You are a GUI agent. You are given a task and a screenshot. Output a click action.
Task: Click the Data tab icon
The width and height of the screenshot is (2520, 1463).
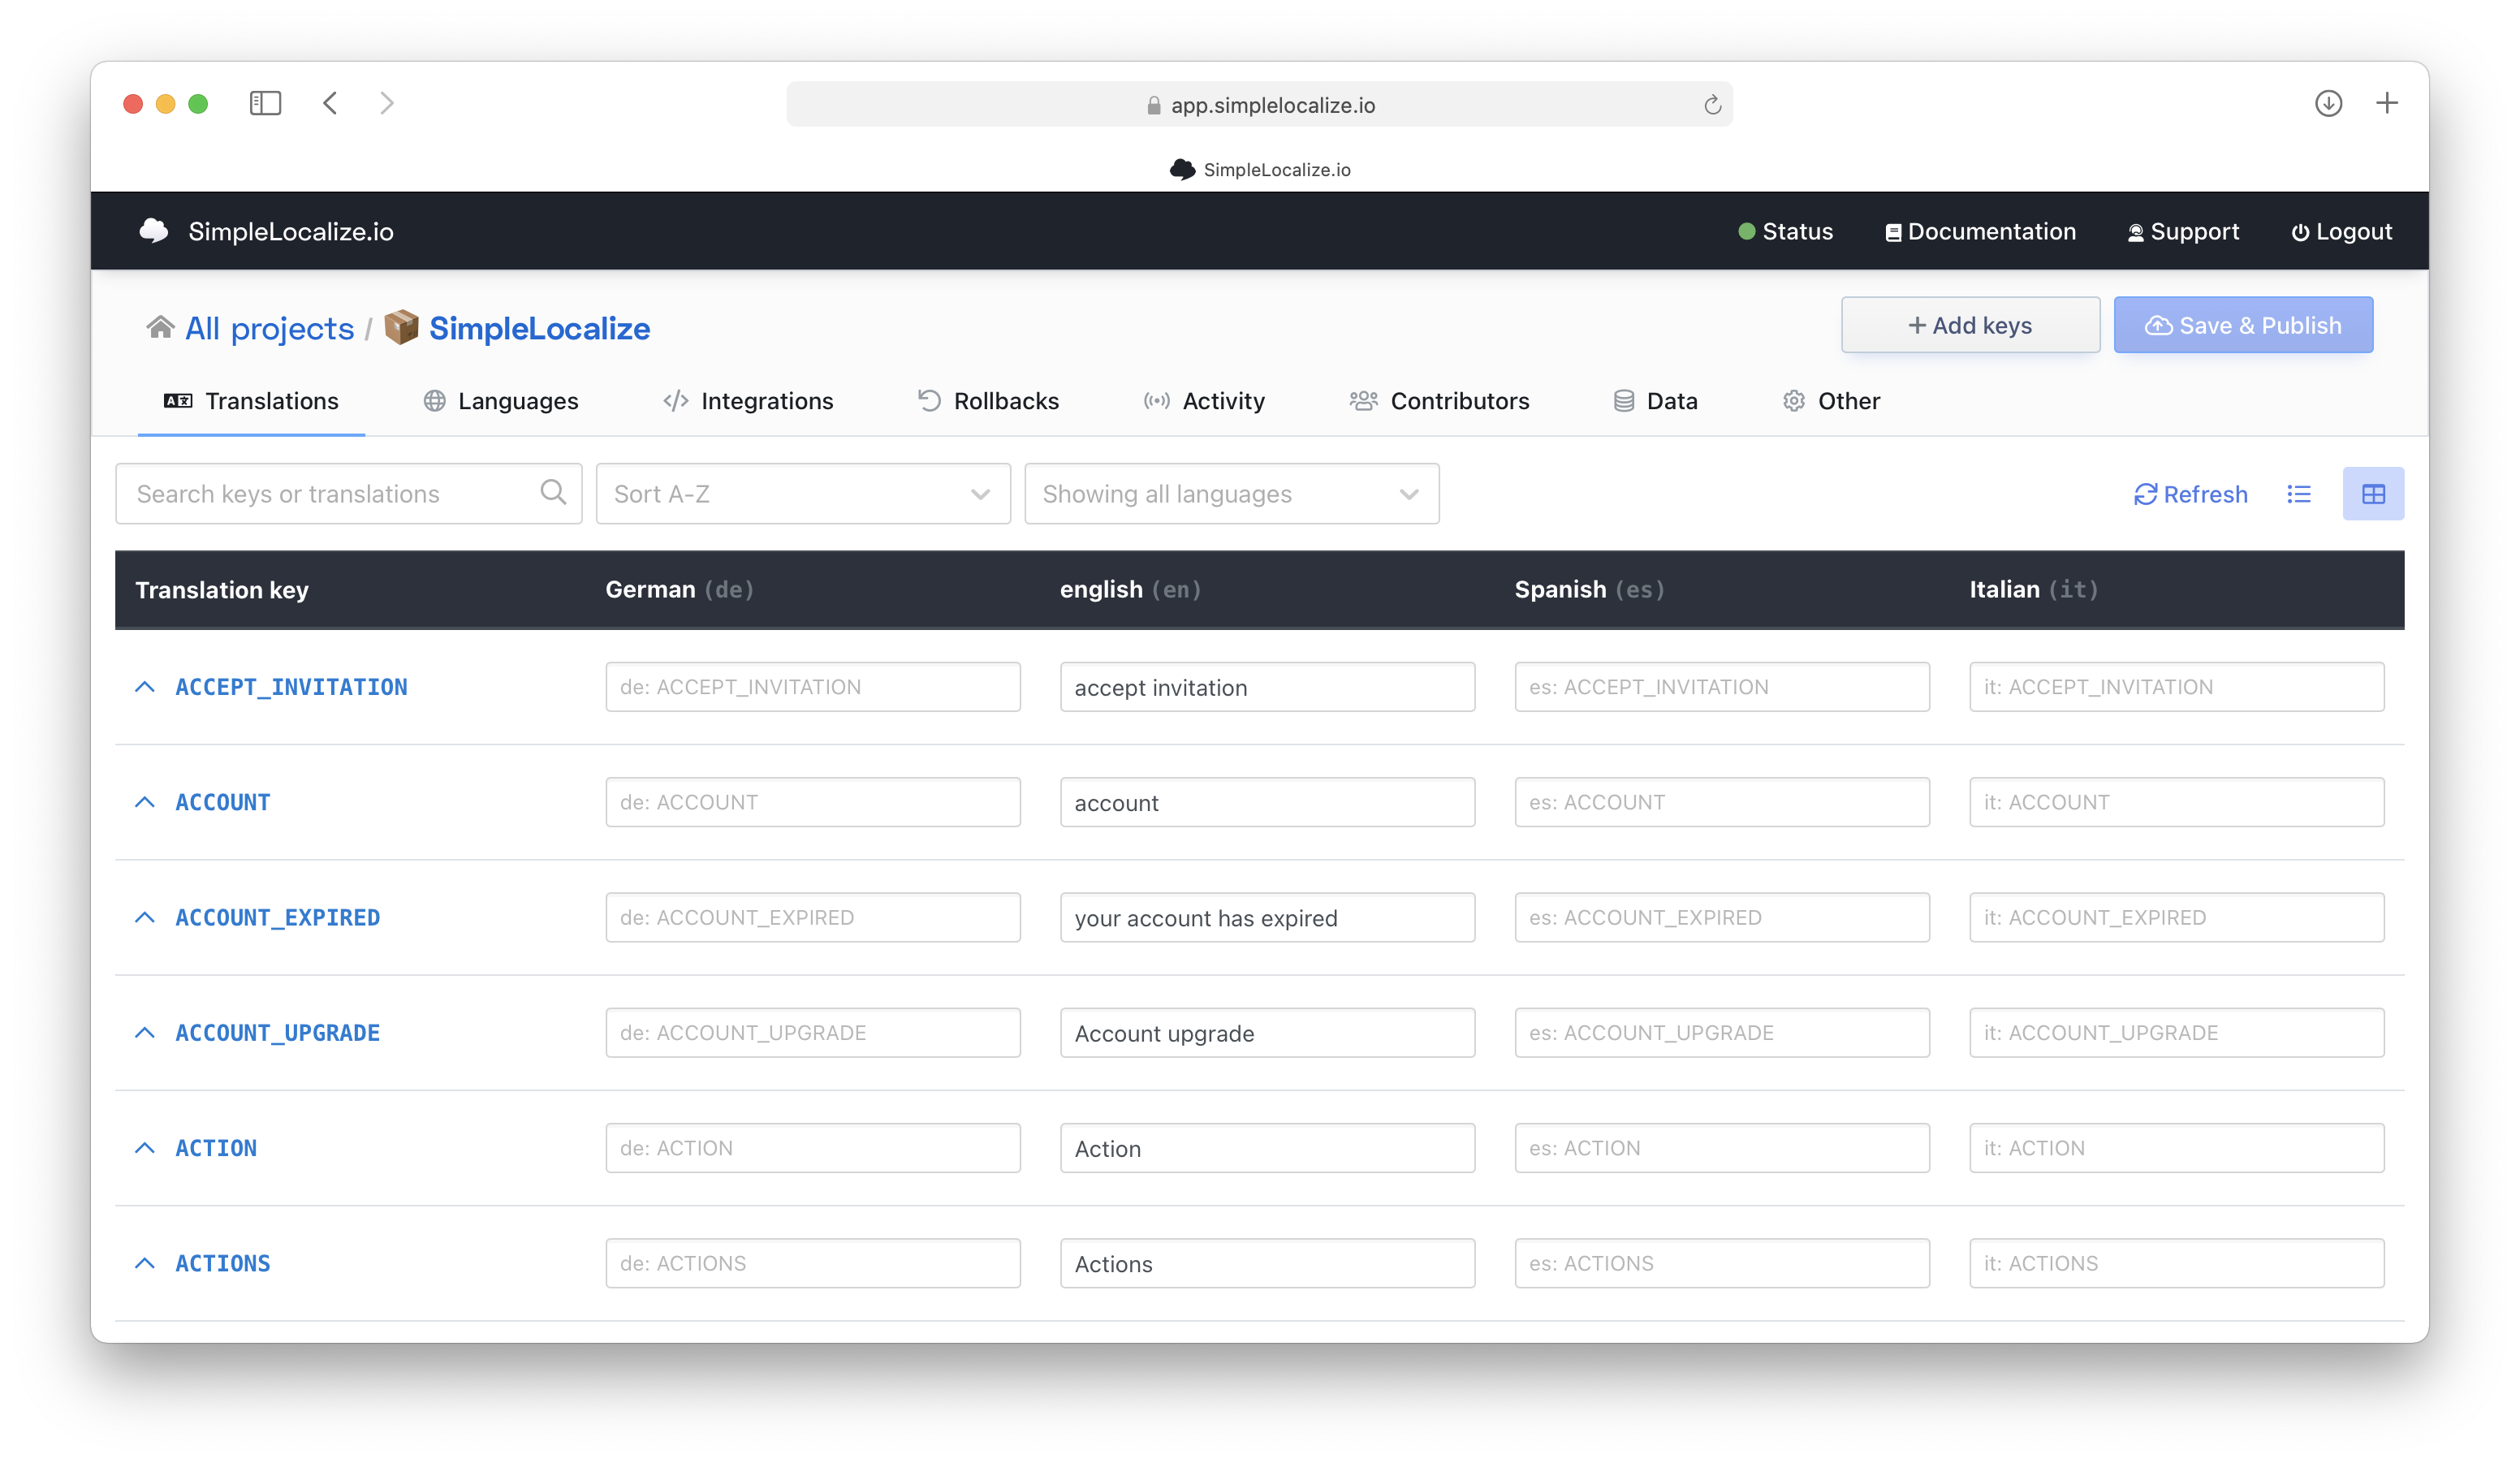[1620, 400]
